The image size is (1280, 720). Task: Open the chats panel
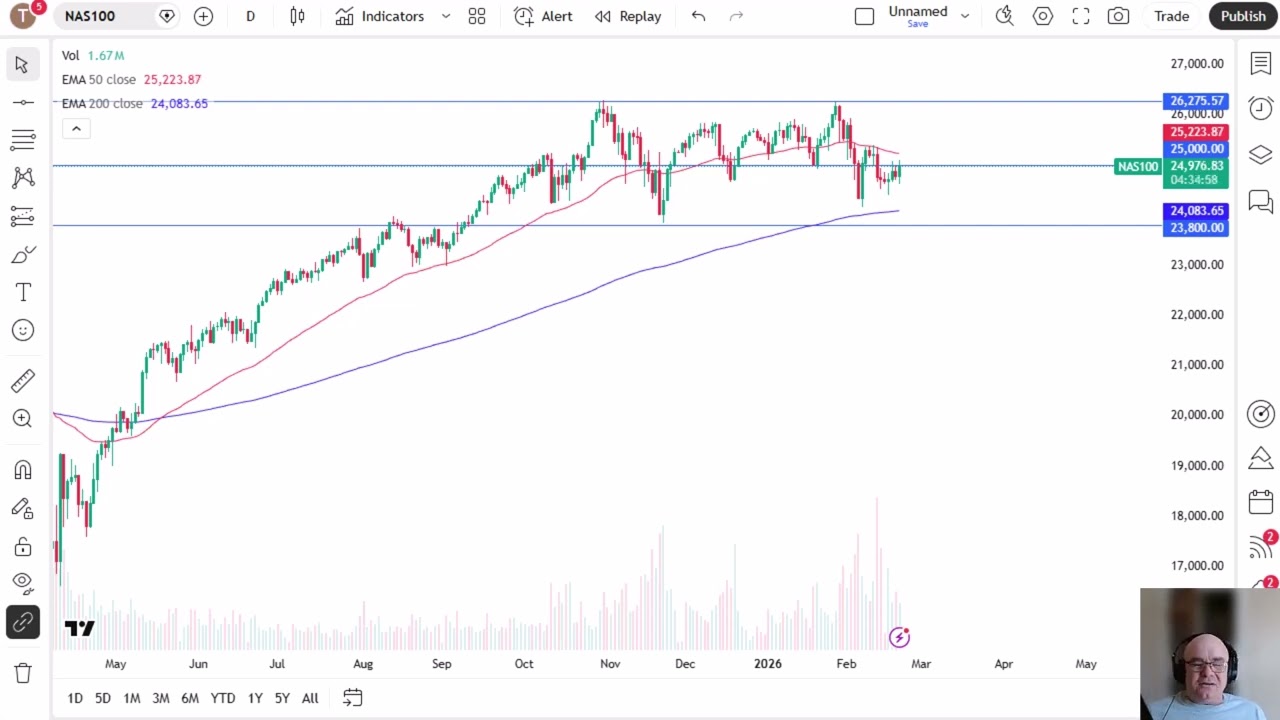tap(1260, 202)
